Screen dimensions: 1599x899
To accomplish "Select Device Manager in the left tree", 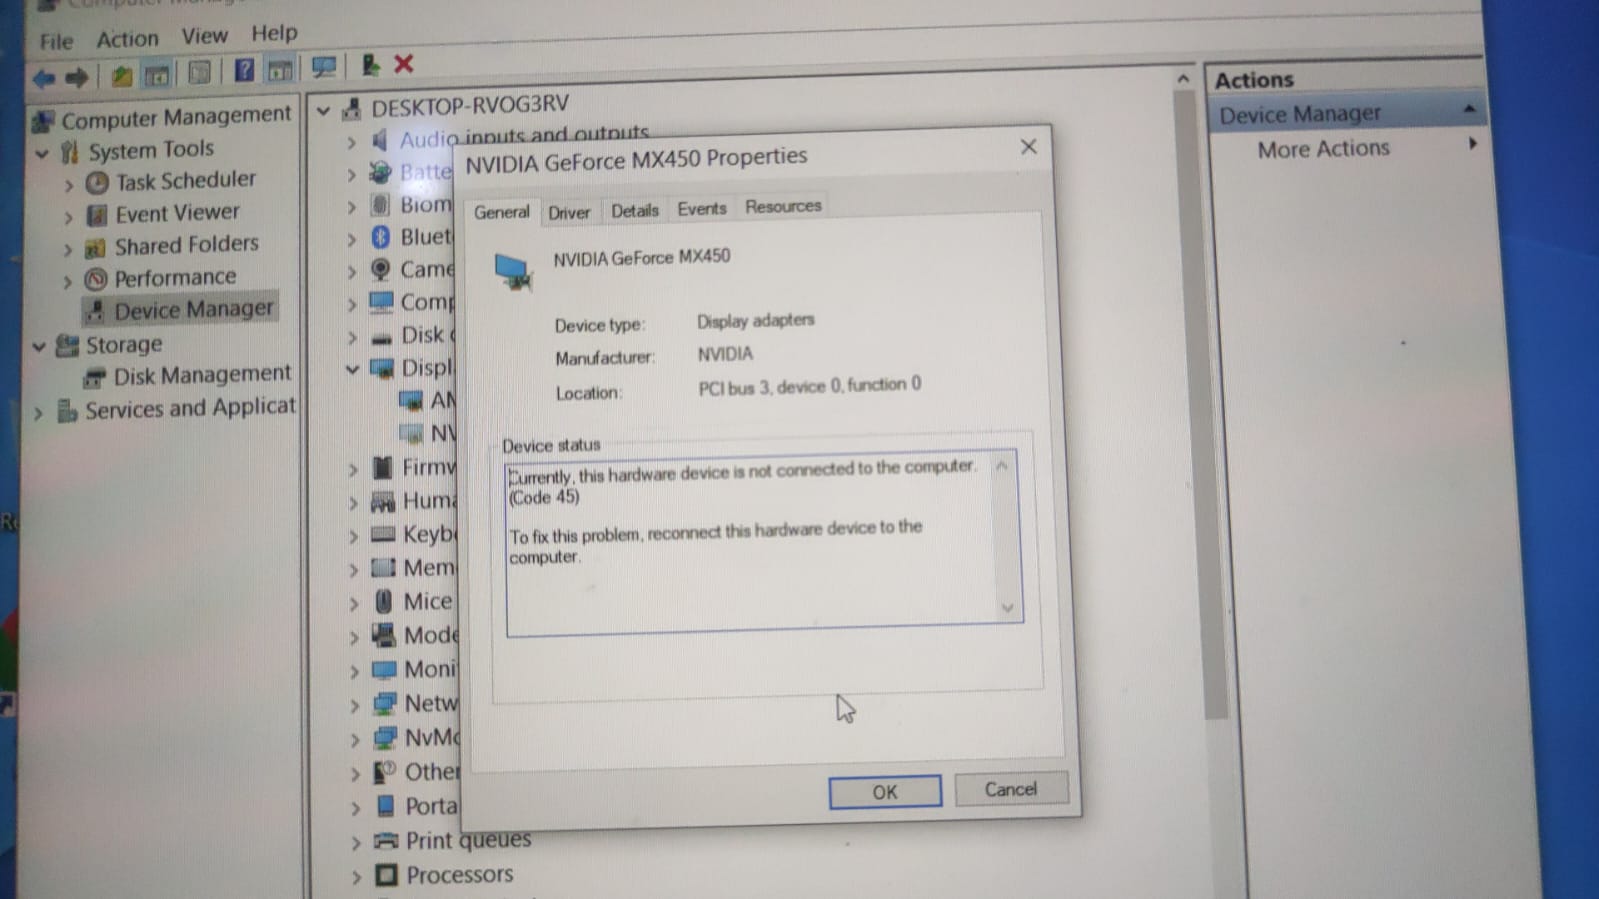I will (193, 310).
